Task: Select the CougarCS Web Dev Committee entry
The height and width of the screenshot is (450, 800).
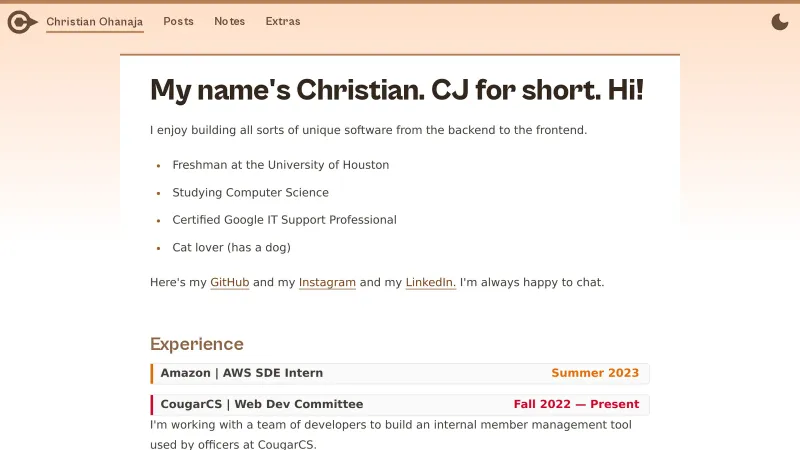Action: [262, 405]
